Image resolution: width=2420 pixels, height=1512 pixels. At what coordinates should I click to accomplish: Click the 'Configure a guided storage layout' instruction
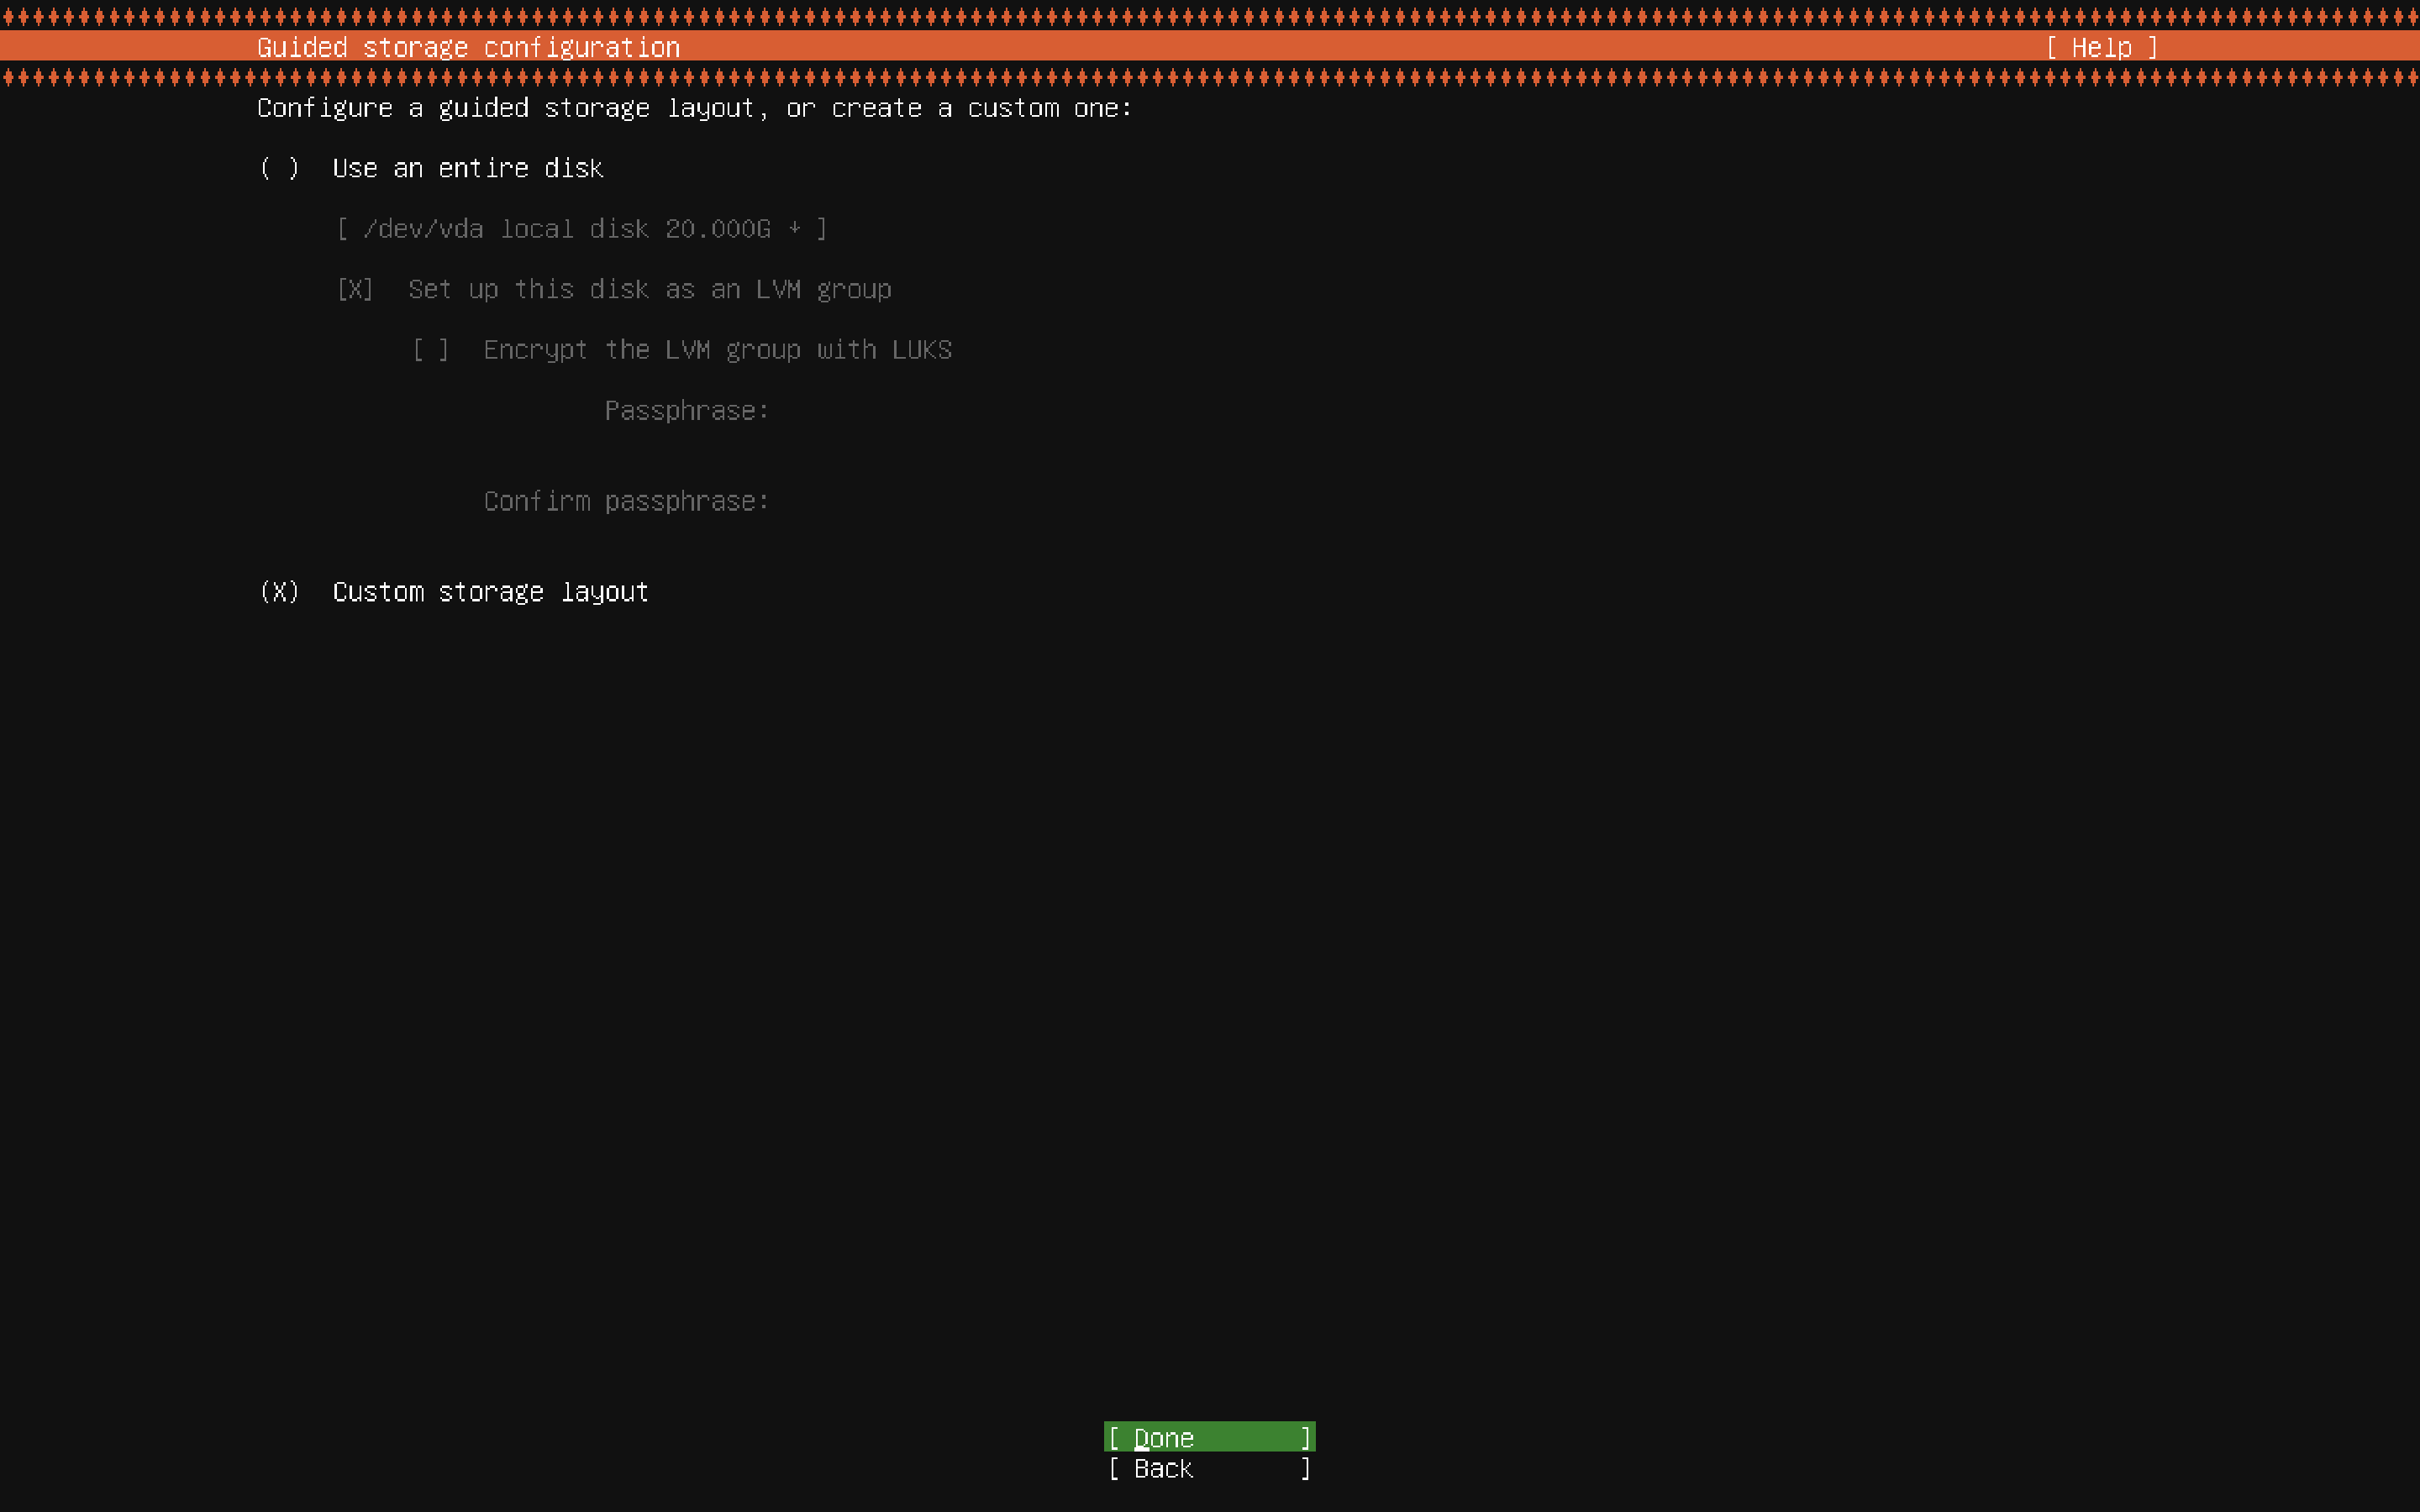[x=694, y=108]
